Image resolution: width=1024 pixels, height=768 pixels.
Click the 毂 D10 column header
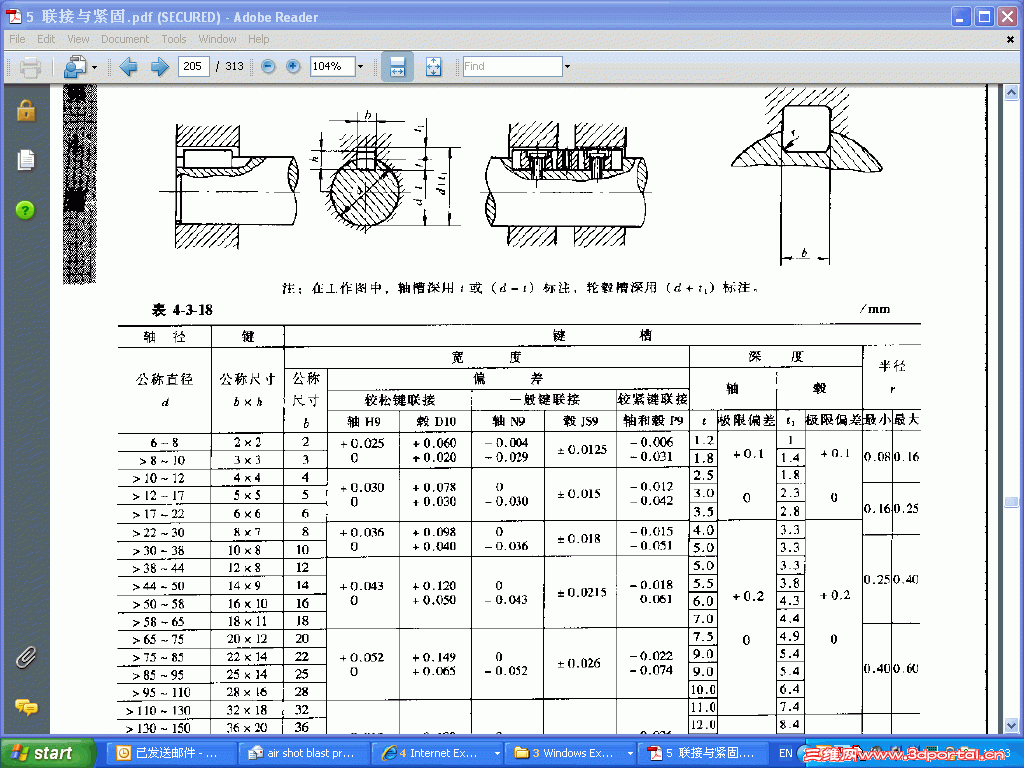(436, 421)
